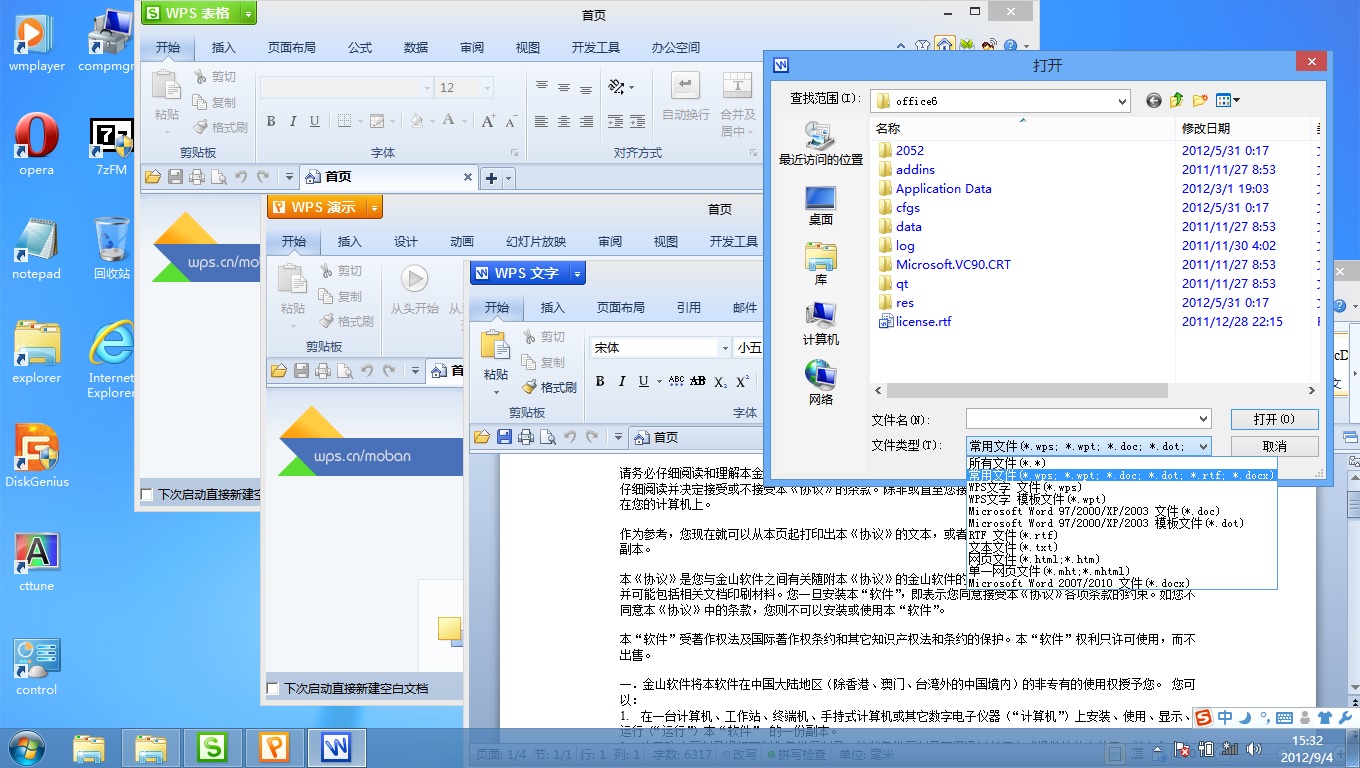The image size is (1360, 768).
Task: Open 数据 tab in WPS 表格
Action: (x=416, y=48)
